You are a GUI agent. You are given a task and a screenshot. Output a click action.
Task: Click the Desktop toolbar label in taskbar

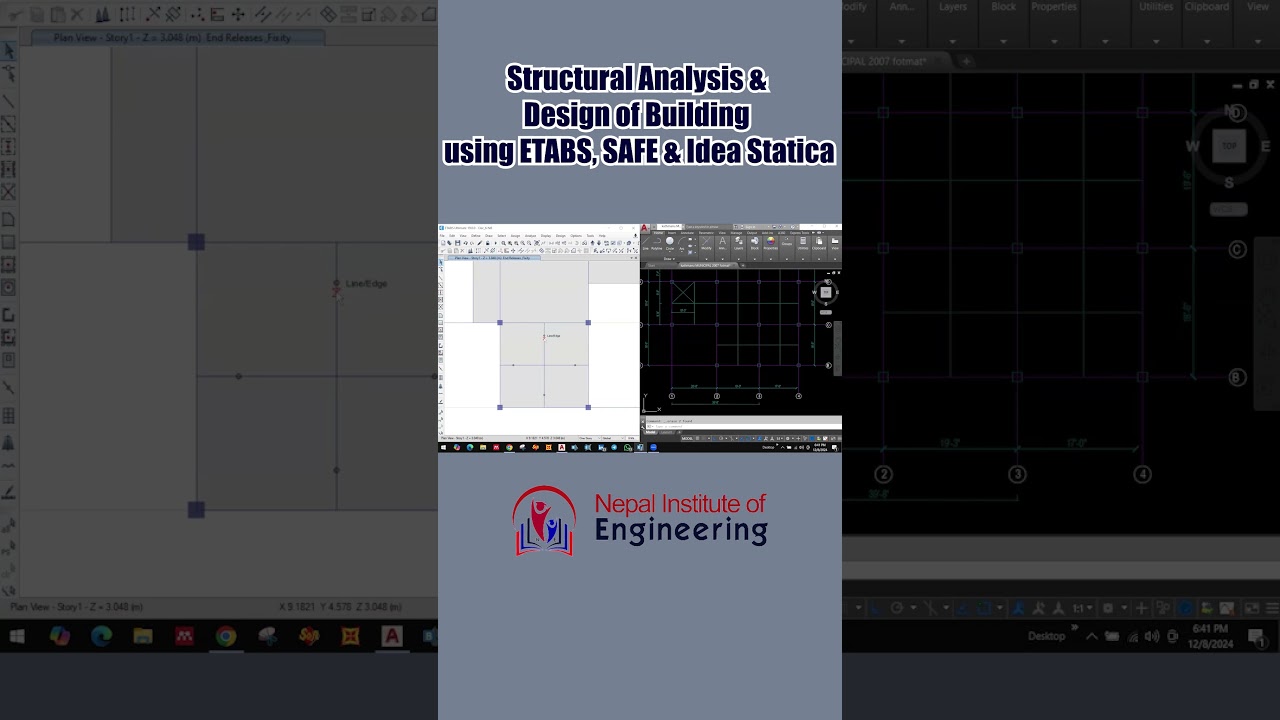click(x=1047, y=636)
